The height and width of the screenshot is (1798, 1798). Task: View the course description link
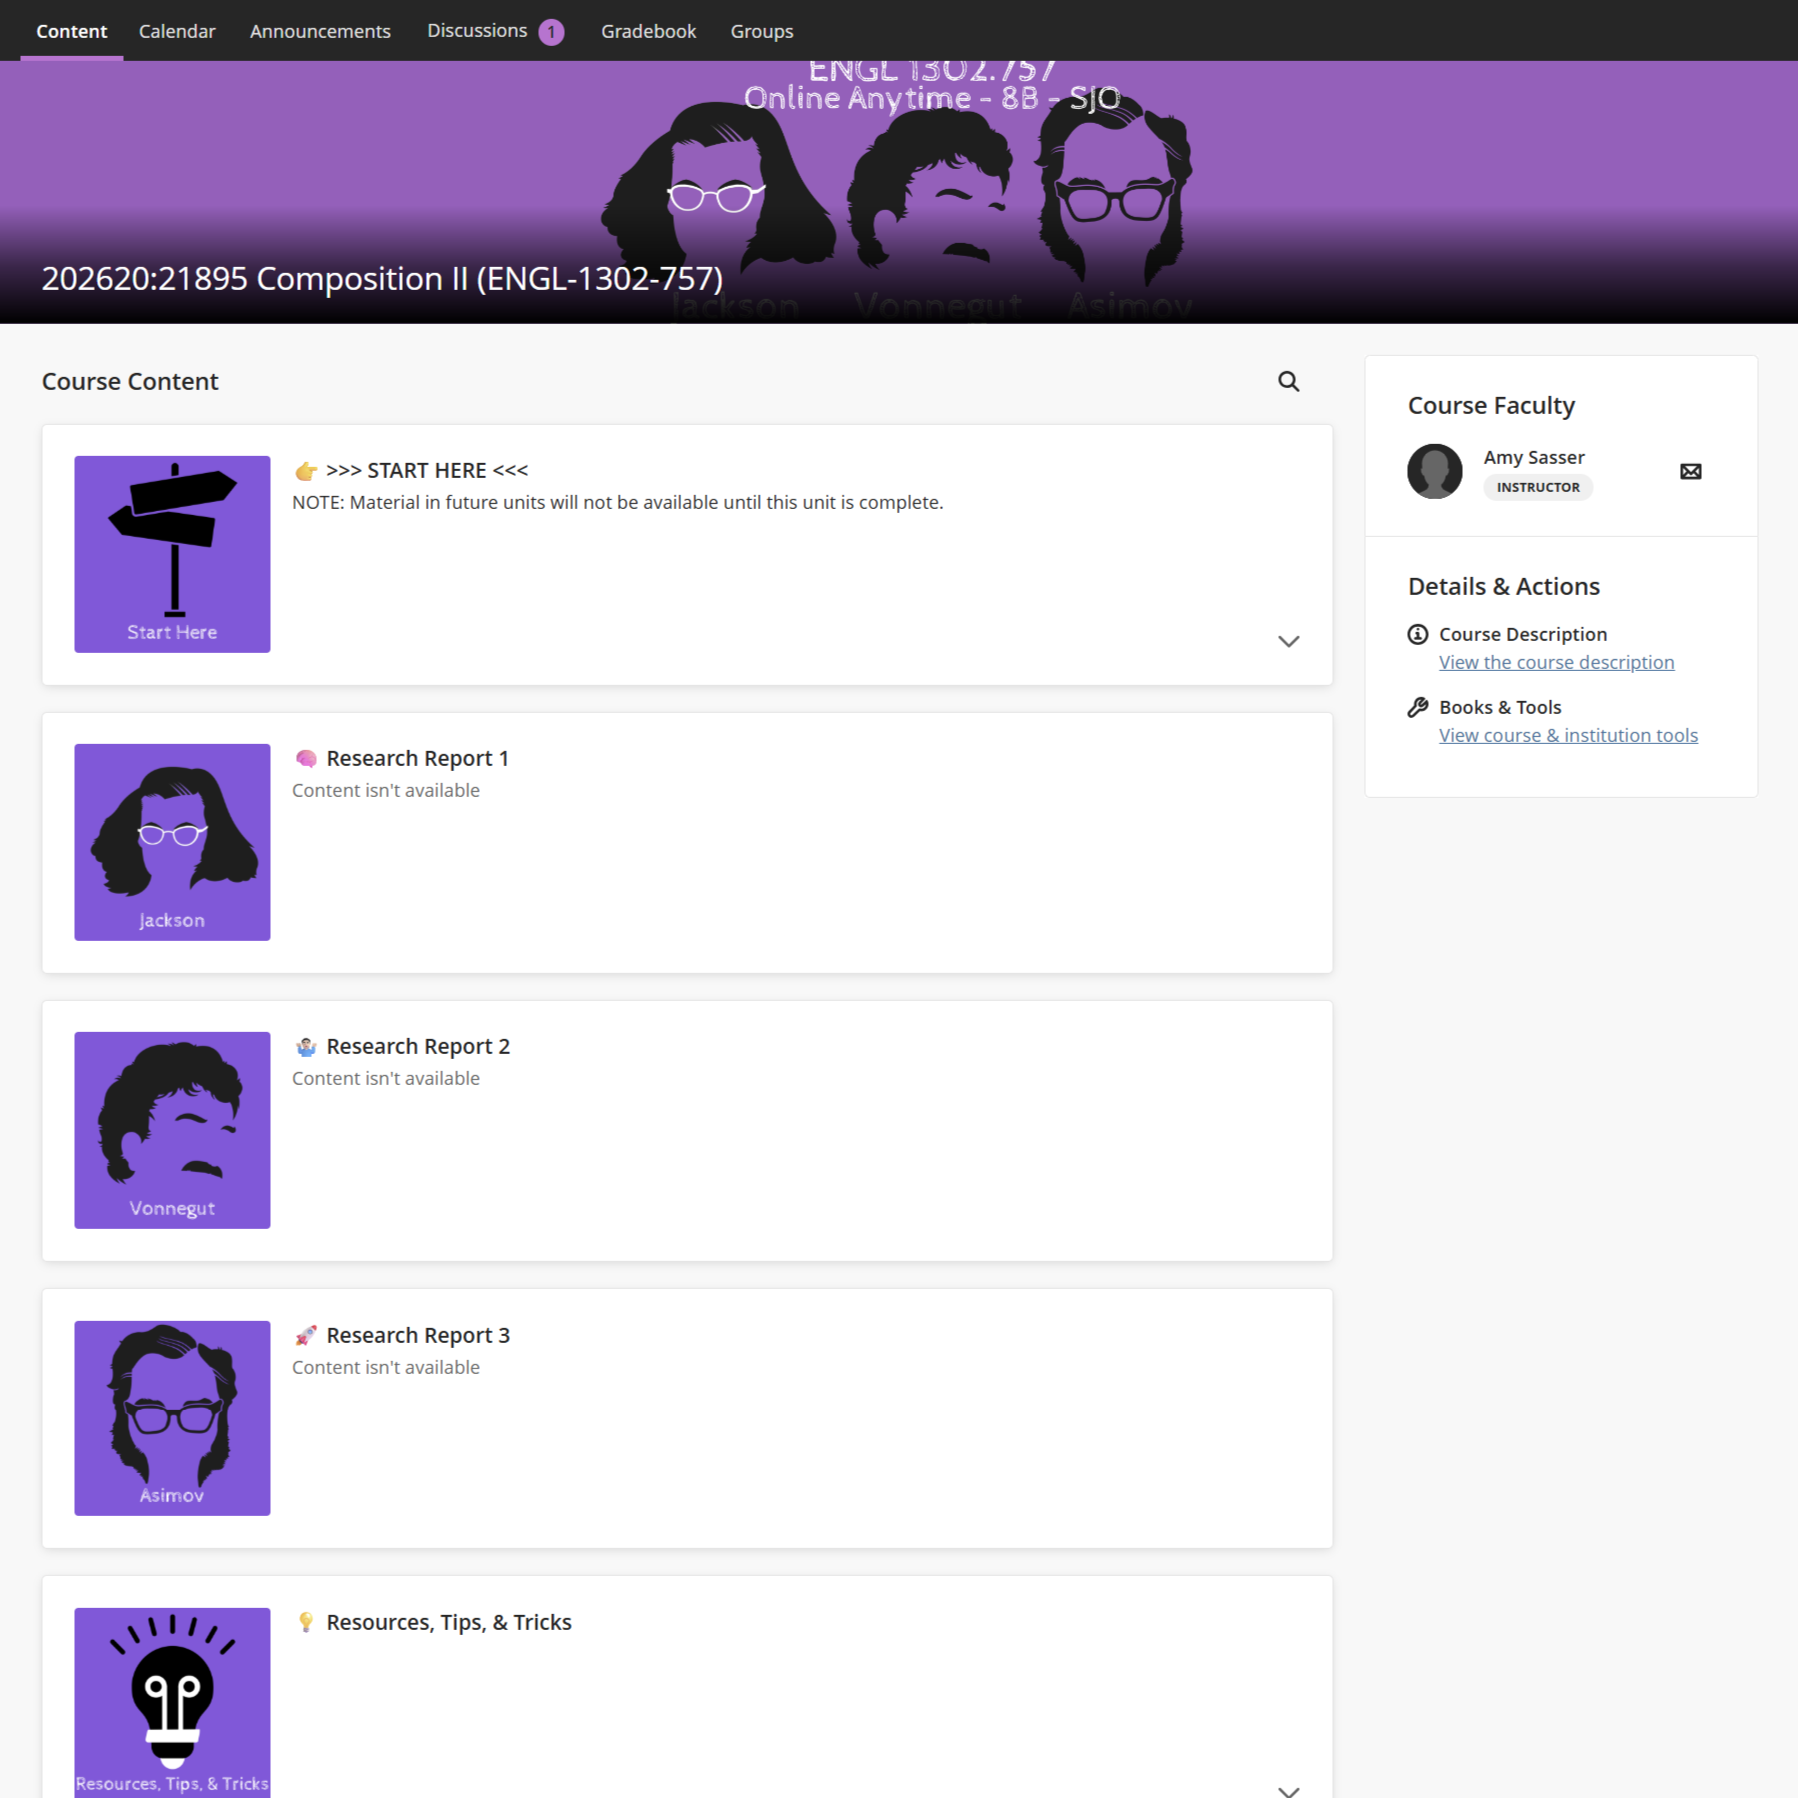click(1555, 662)
